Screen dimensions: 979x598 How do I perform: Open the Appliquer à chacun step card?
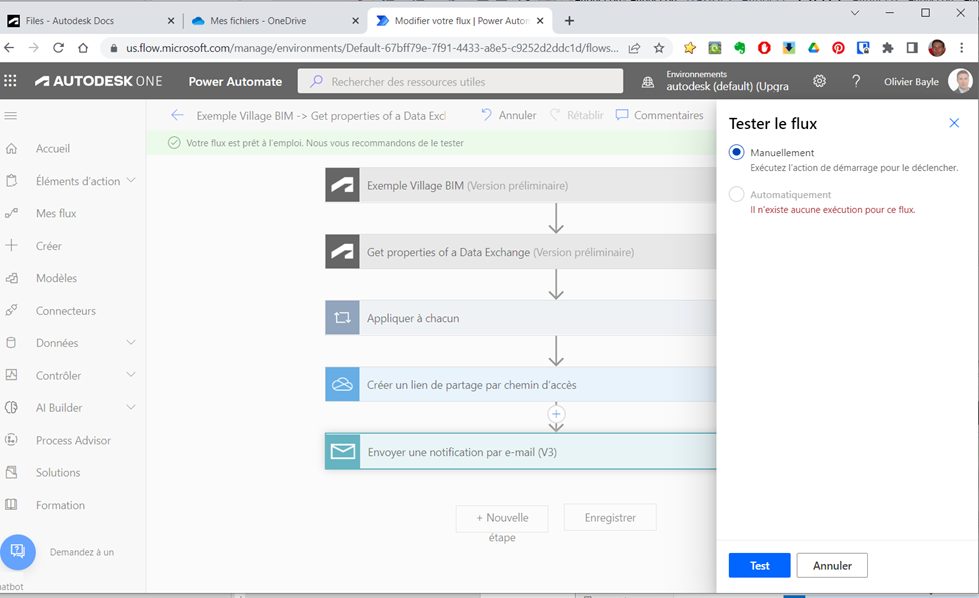[521, 318]
